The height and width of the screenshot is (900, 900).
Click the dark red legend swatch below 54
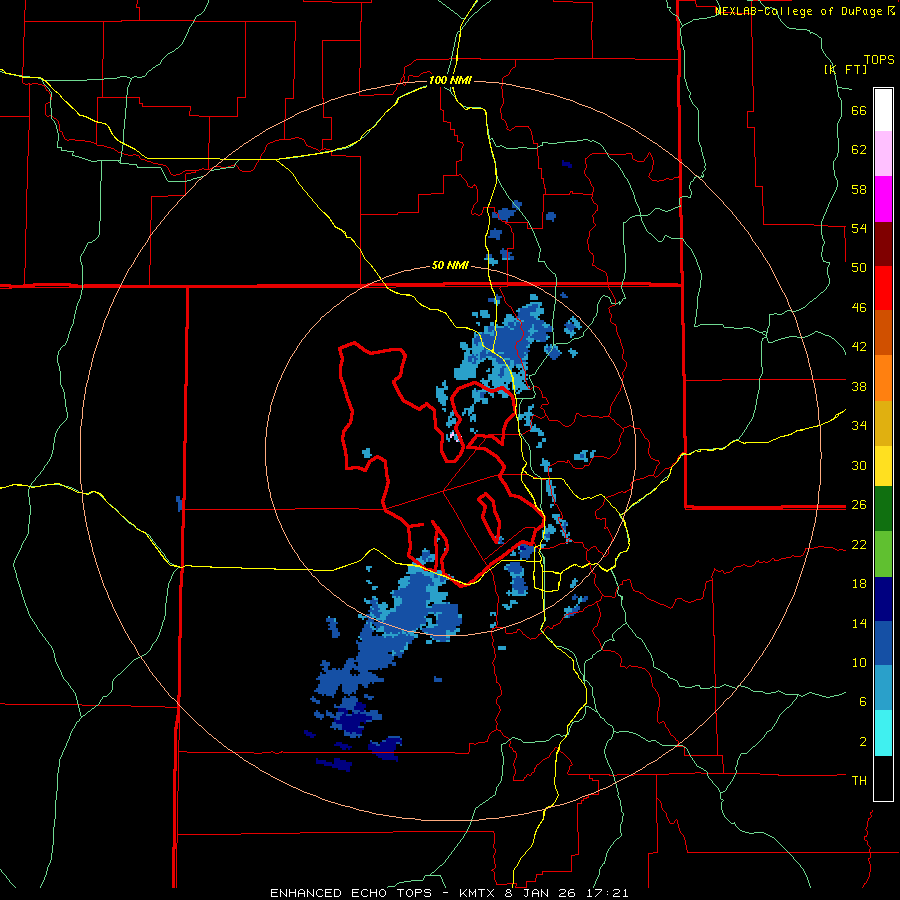point(883,244)
